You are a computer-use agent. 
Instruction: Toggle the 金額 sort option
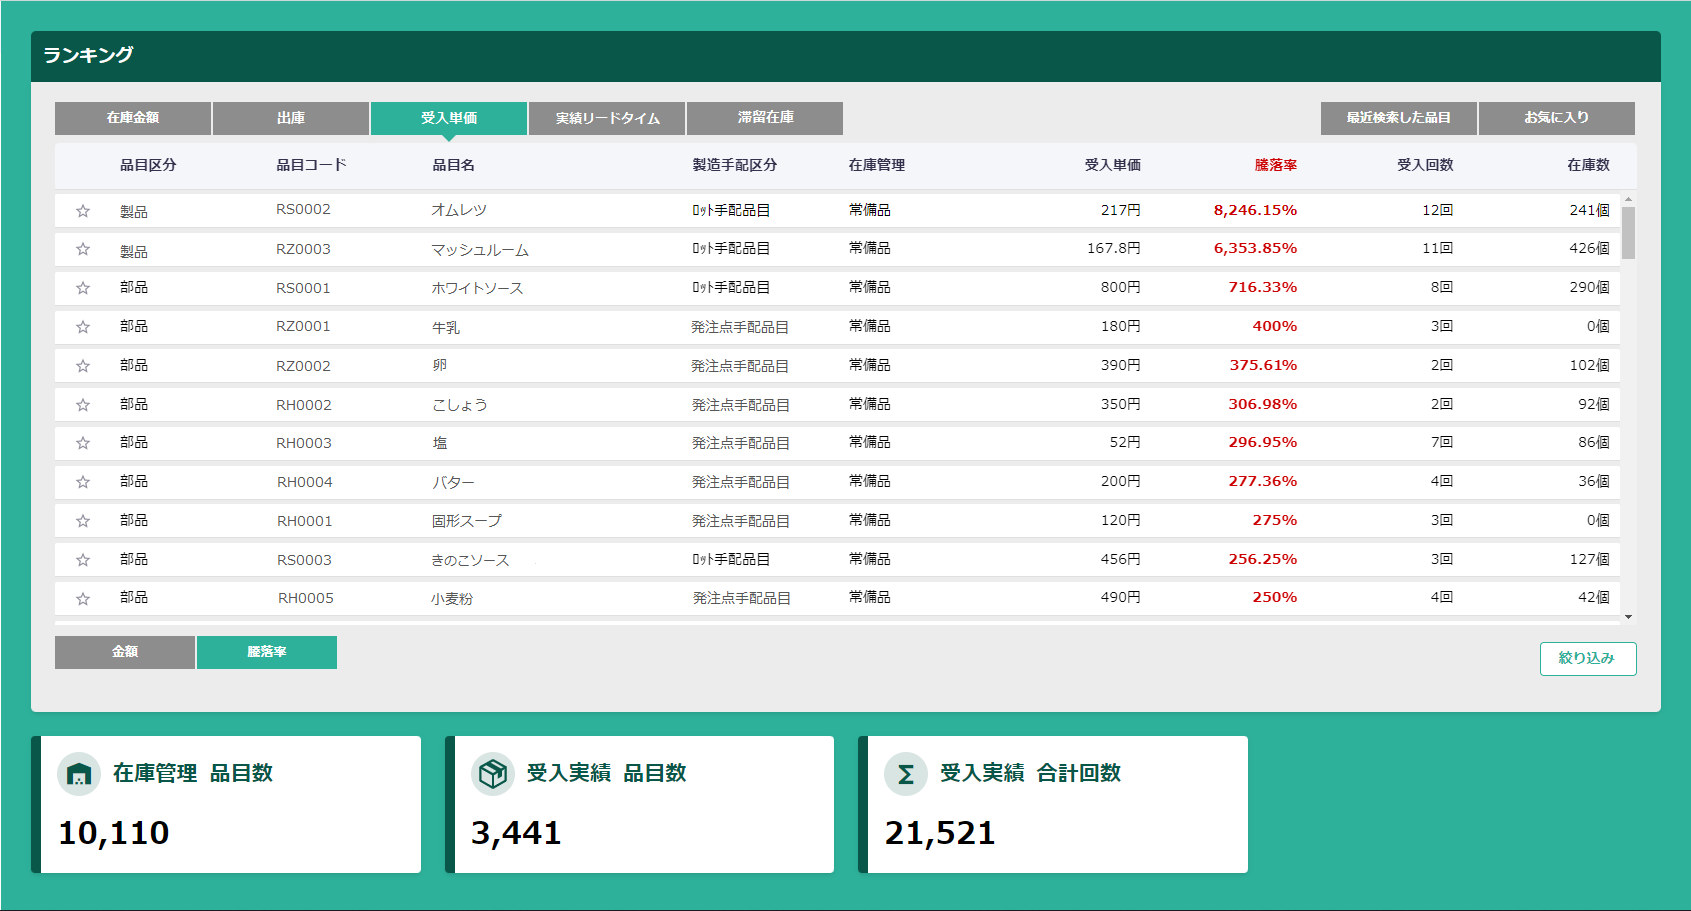tap(124, 652)
